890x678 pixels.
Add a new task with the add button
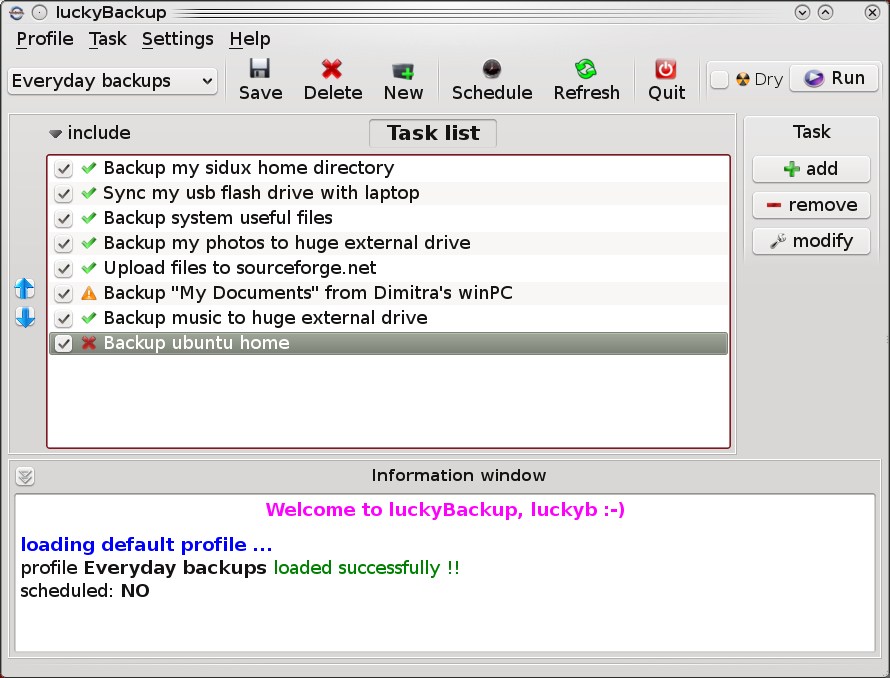click(811, 168)
